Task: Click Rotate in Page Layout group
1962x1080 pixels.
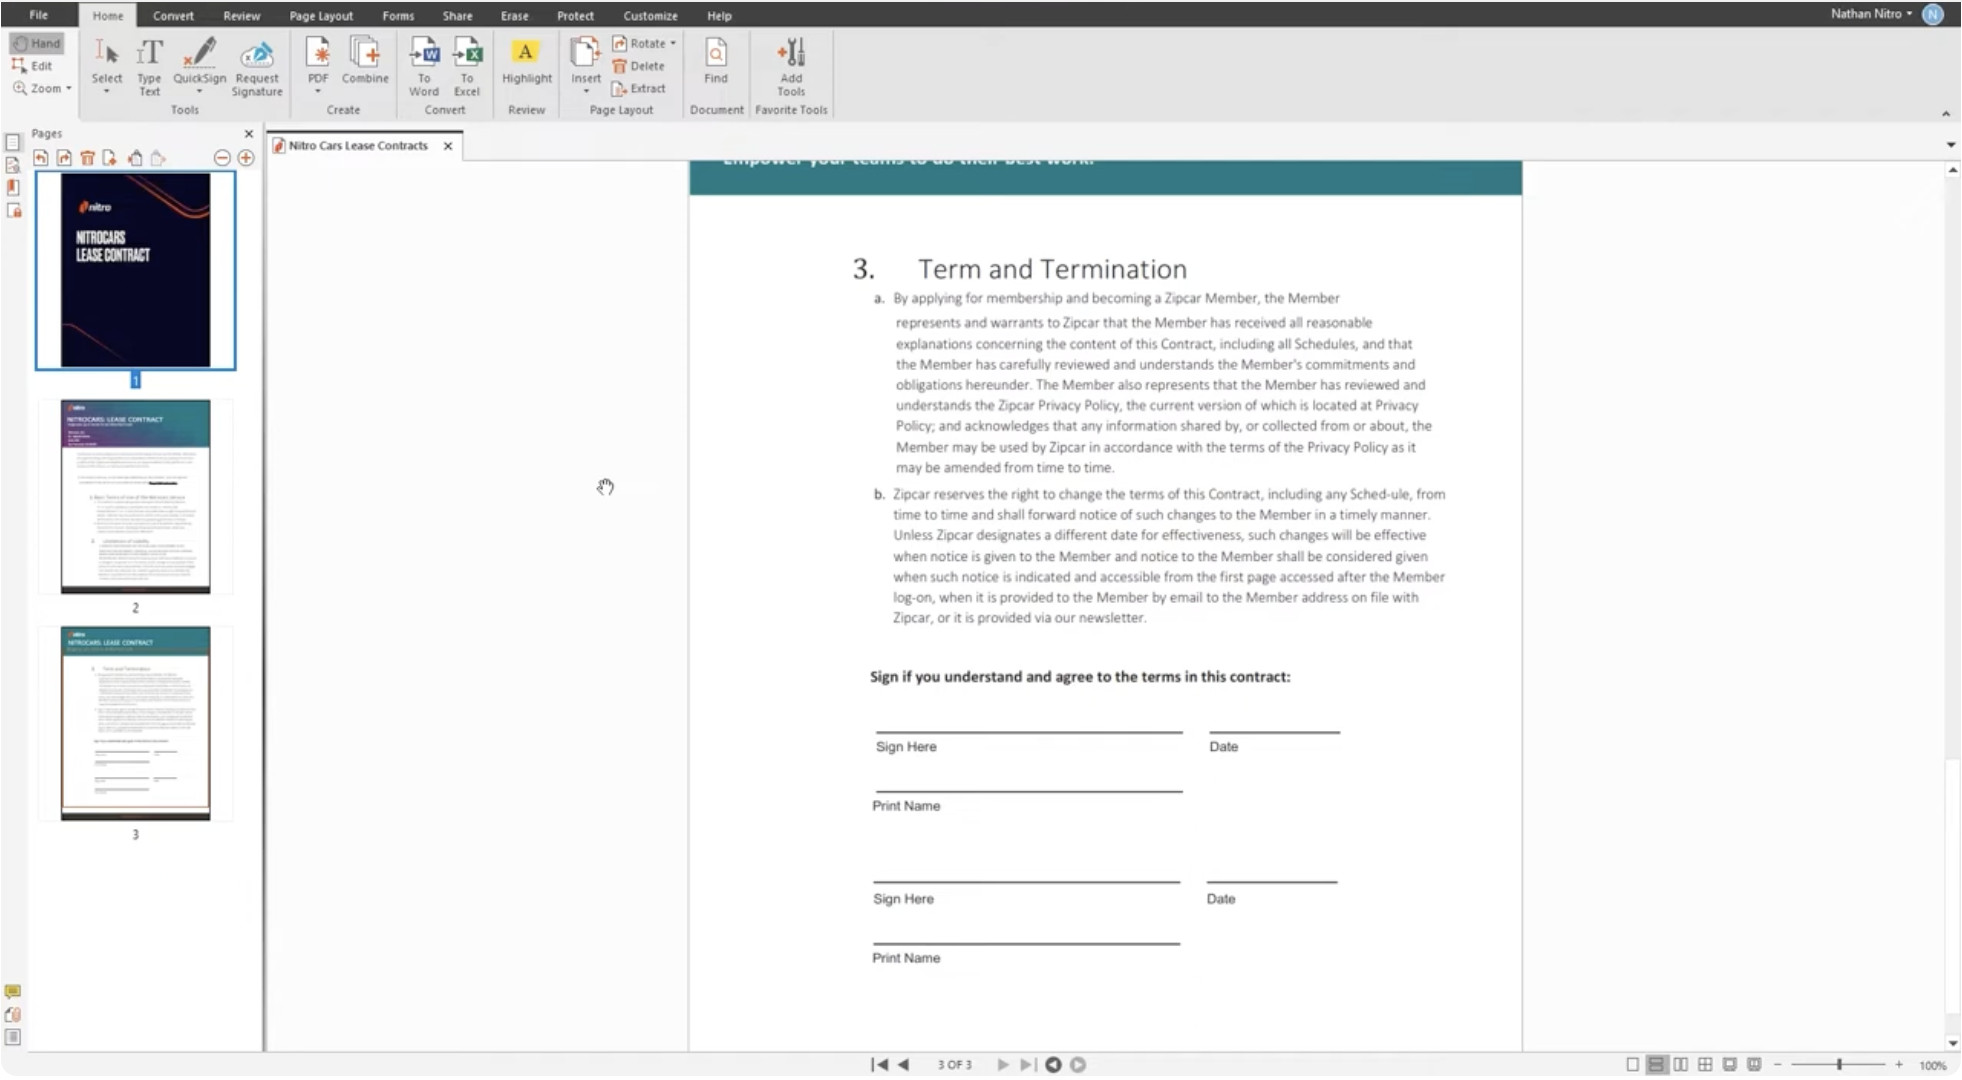Action: point(638,43)
